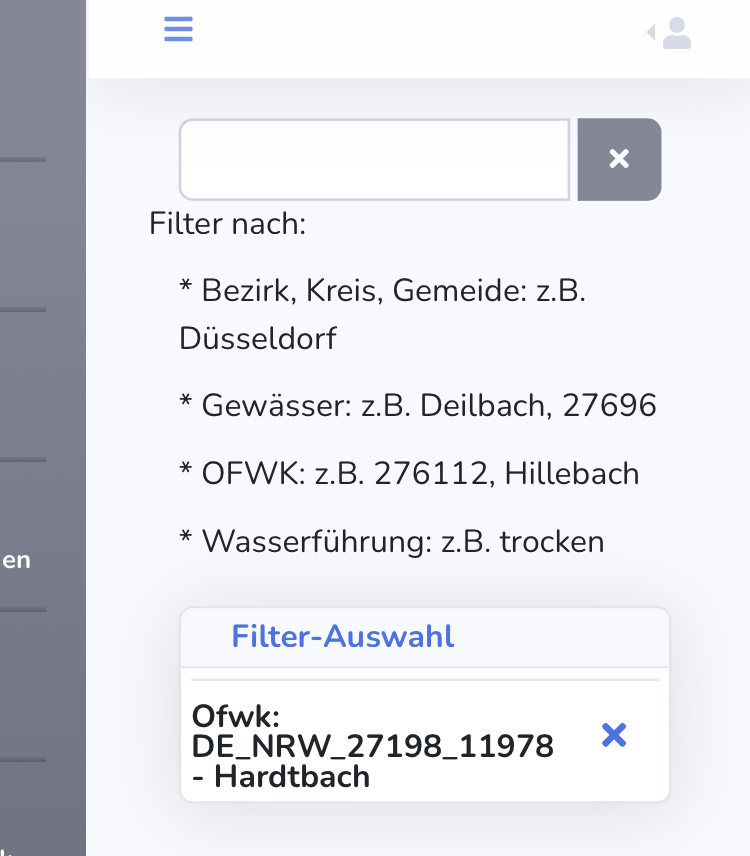Clear the filter search field
This screenshot has width=750, height=856.
coord(620,159)
